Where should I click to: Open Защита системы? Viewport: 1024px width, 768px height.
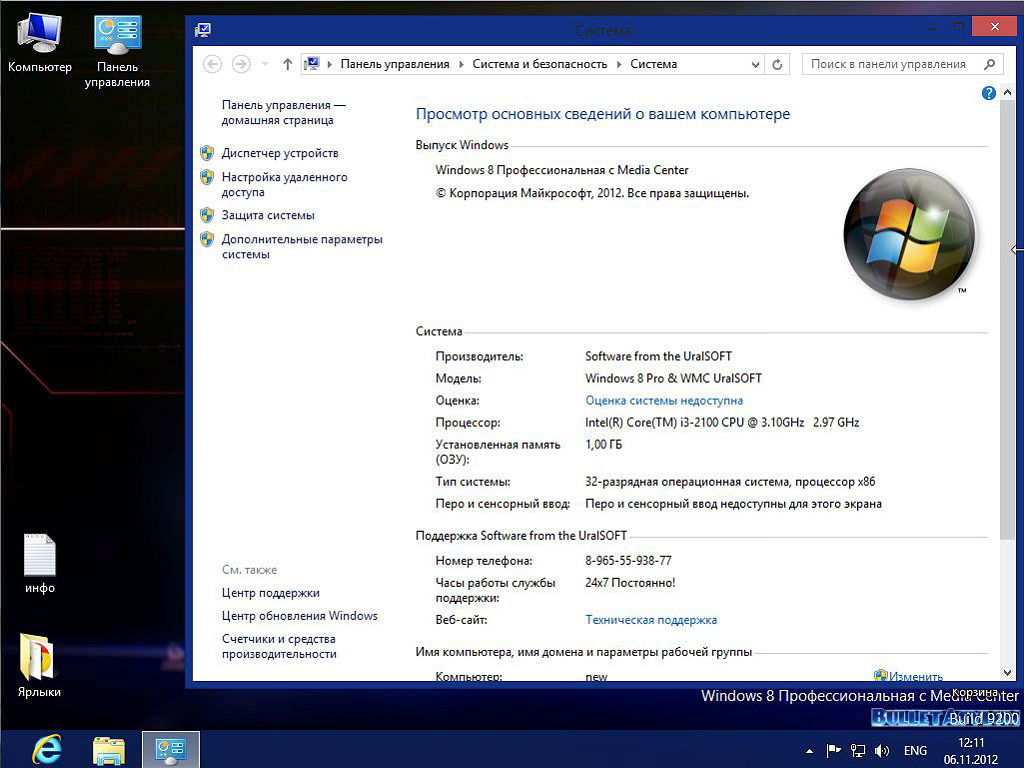(x=268, y=215)
